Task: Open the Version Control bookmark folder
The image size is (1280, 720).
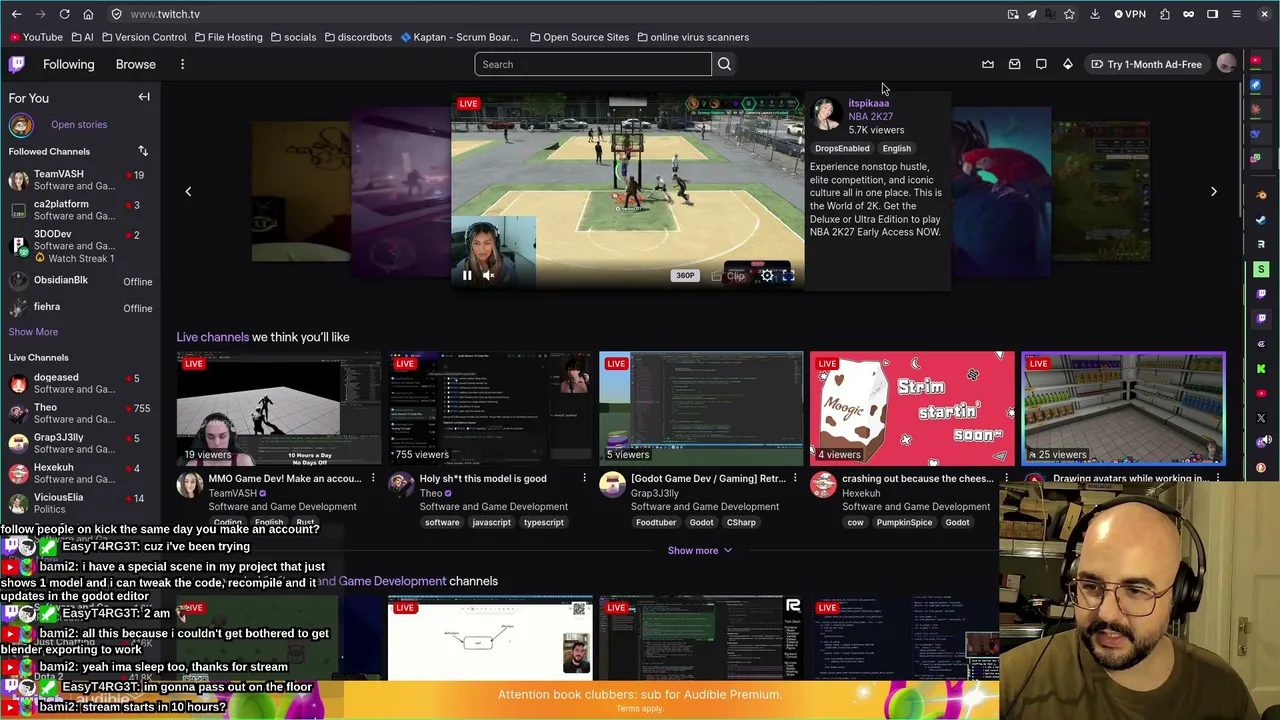Action: tap(143, 37)
